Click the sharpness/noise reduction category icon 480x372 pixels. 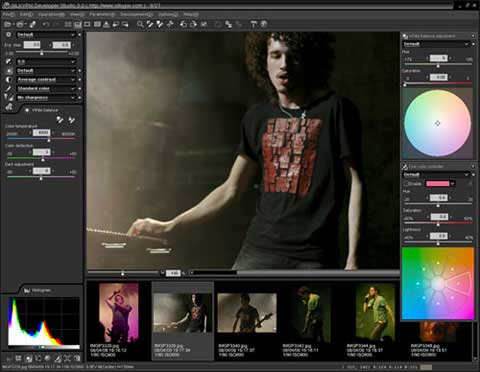point(9,97)
